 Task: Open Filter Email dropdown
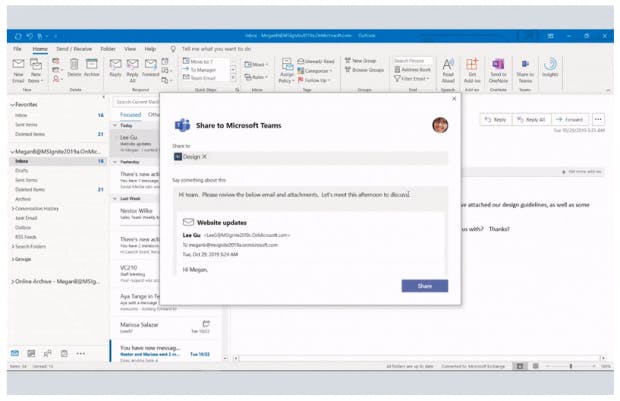(x=412, y=79)
